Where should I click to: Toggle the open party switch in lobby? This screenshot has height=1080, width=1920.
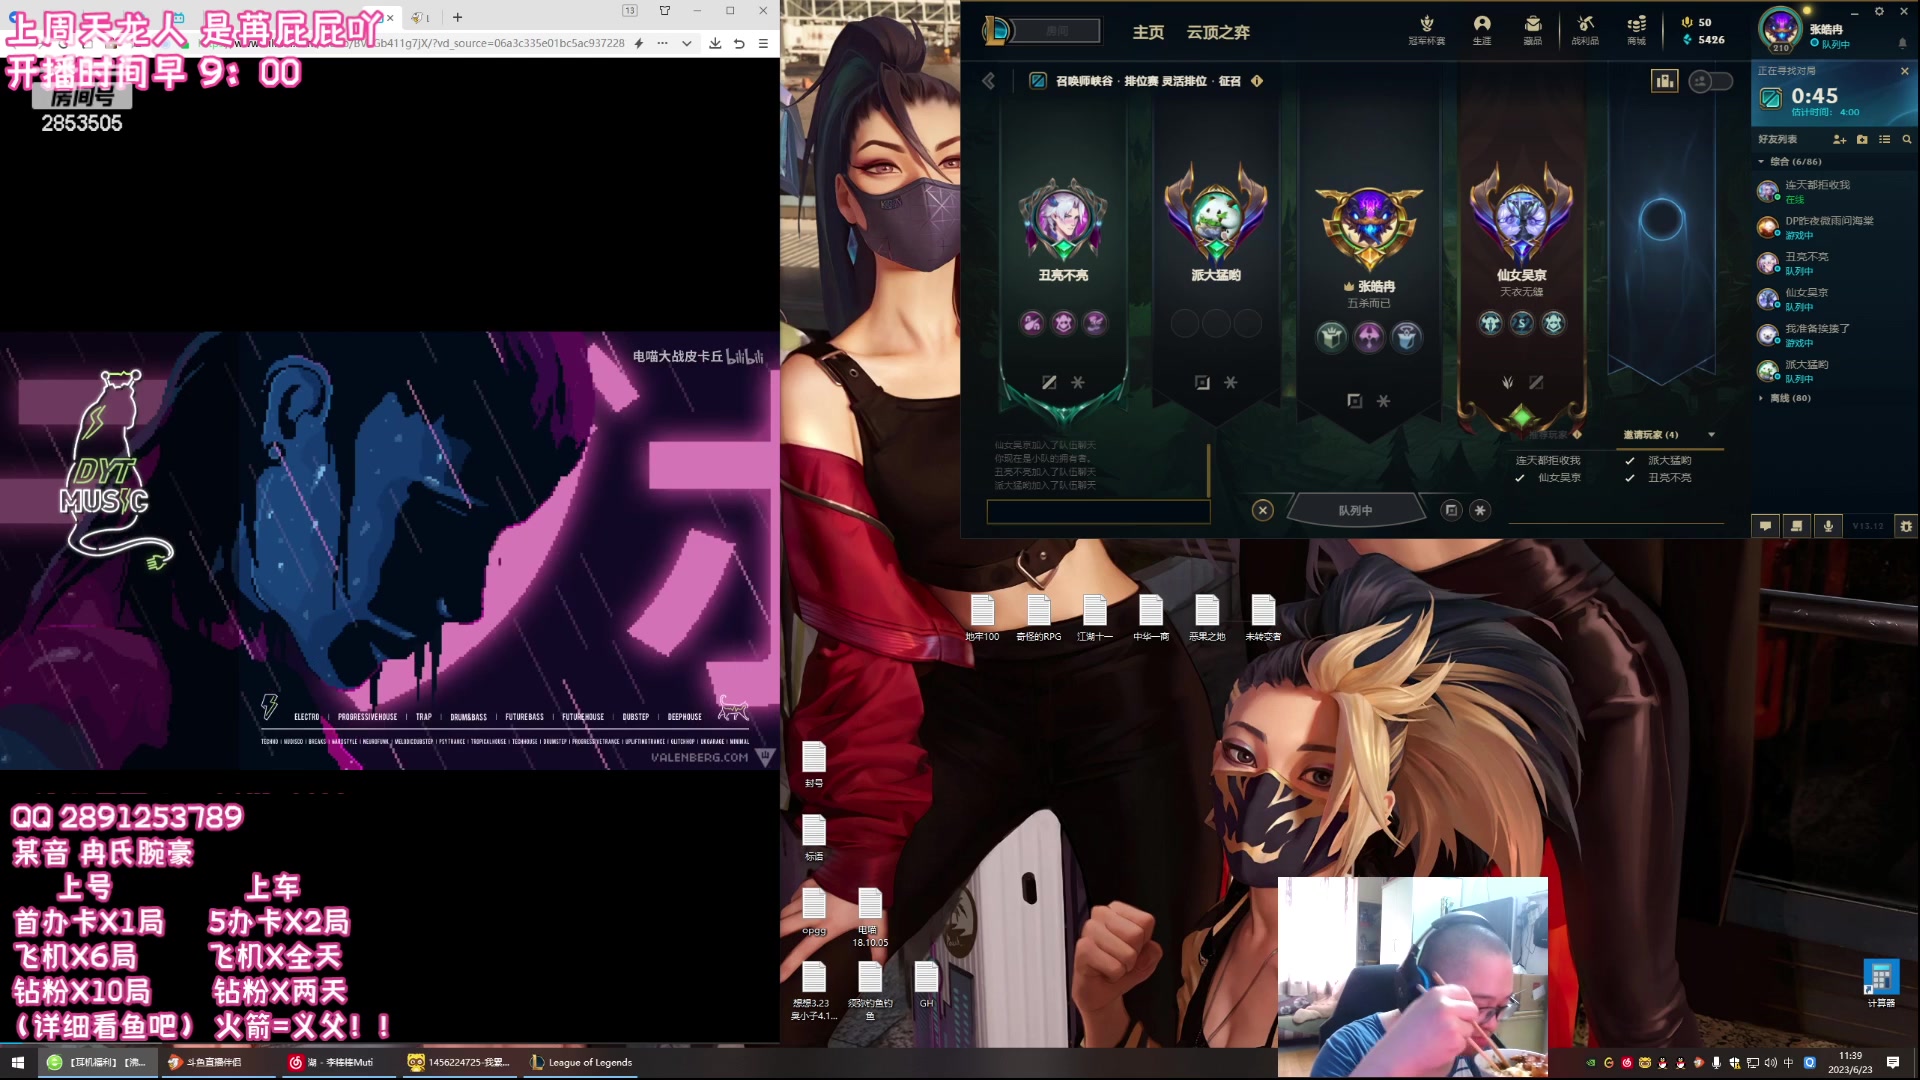(x=1710, y=81)
